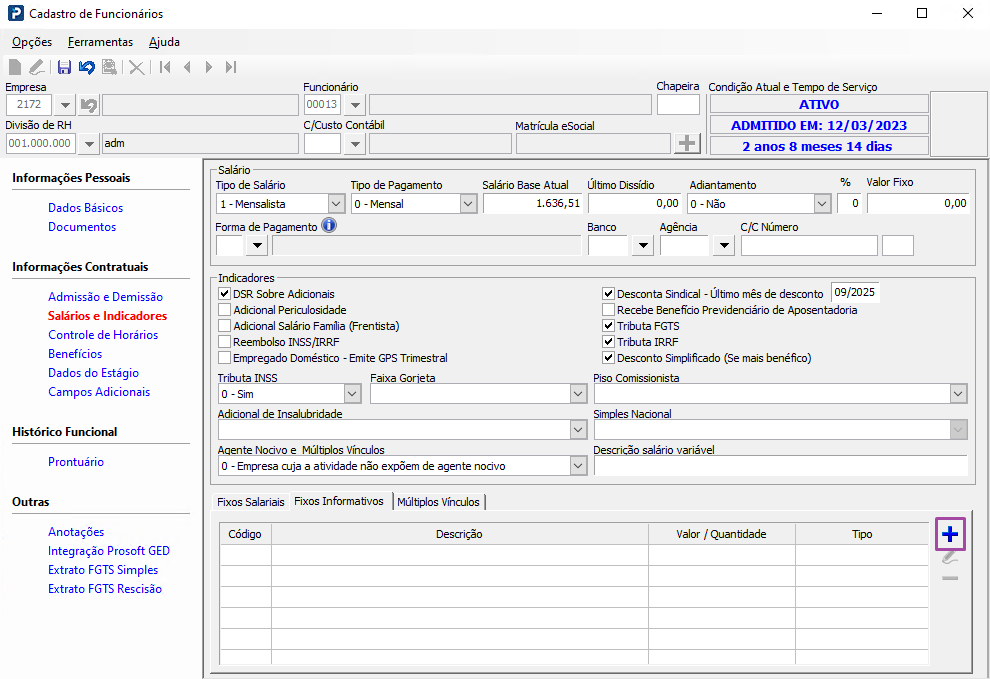
Task: Check Recebe Benefício Previdenciário de Aposentadoria
Action: pos(608,309)
